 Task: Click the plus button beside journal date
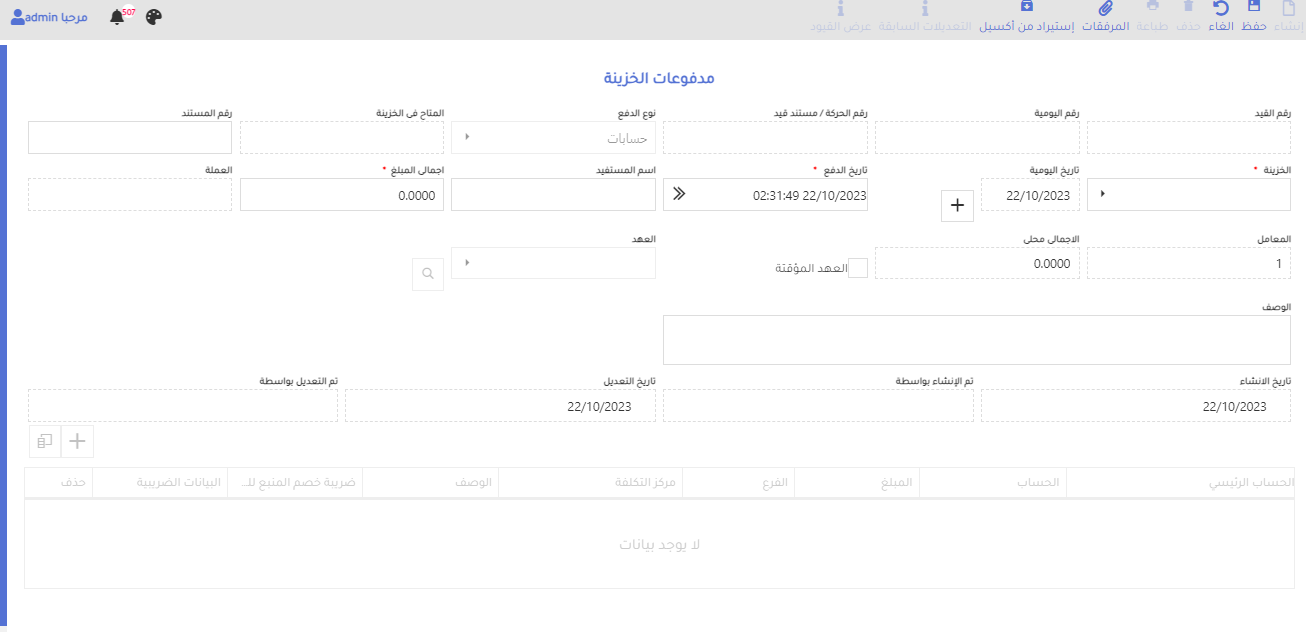[957, 205]
